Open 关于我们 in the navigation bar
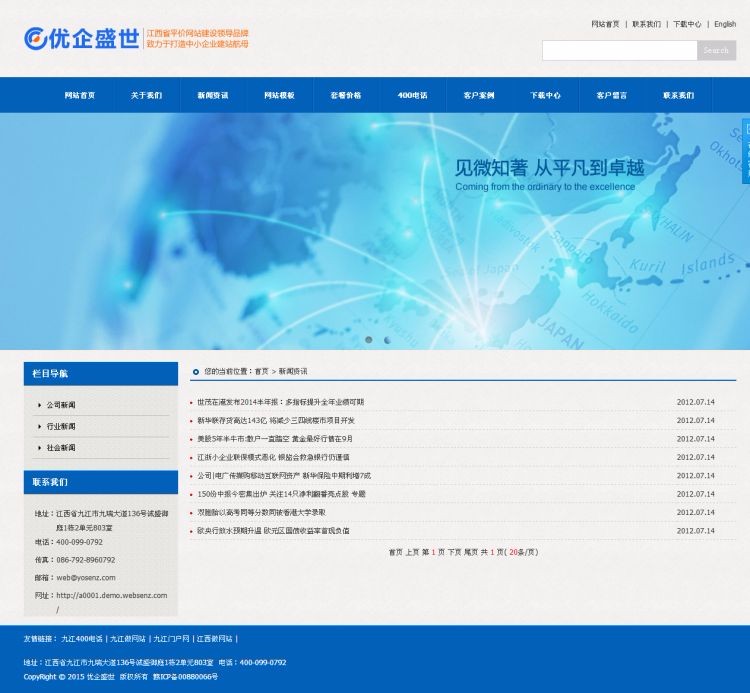Screen dimensions: 750x693 [x=146, y=95]
